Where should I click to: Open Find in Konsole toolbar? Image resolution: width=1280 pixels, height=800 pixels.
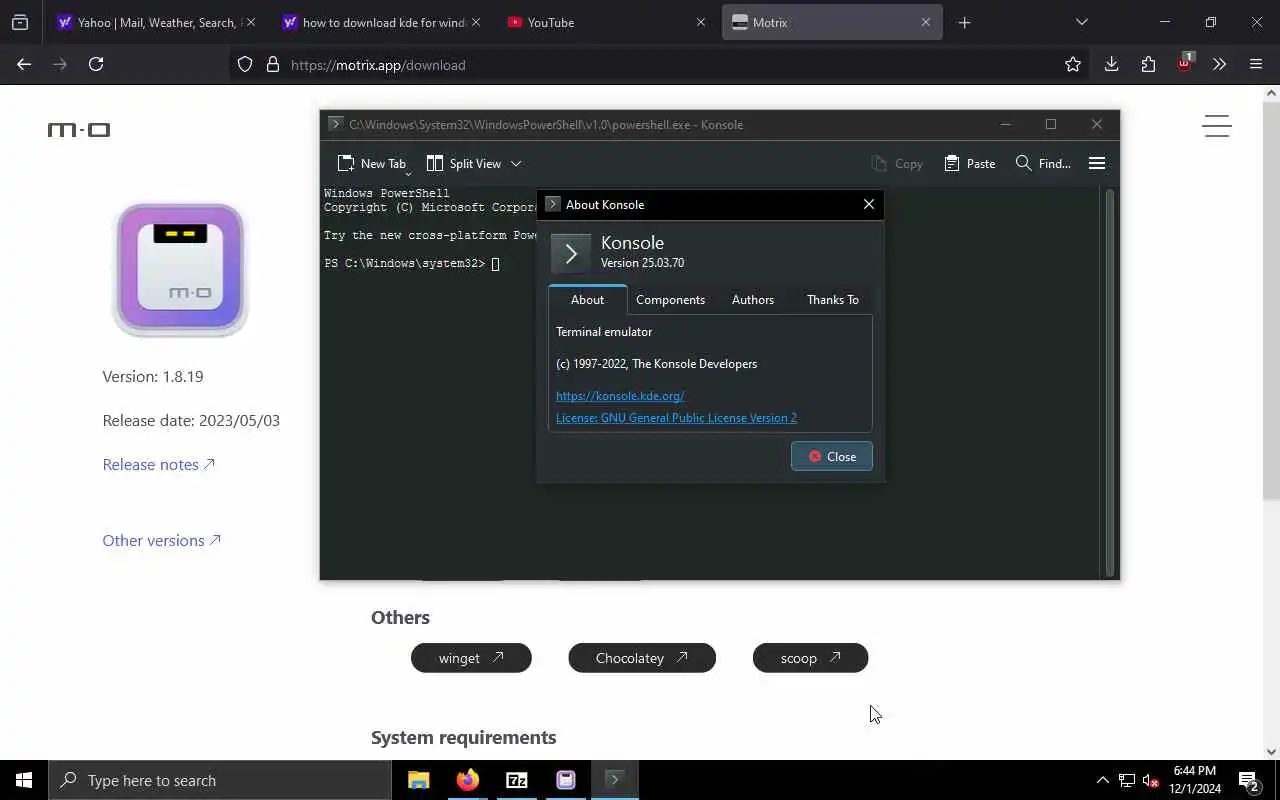pos(1043,164)
